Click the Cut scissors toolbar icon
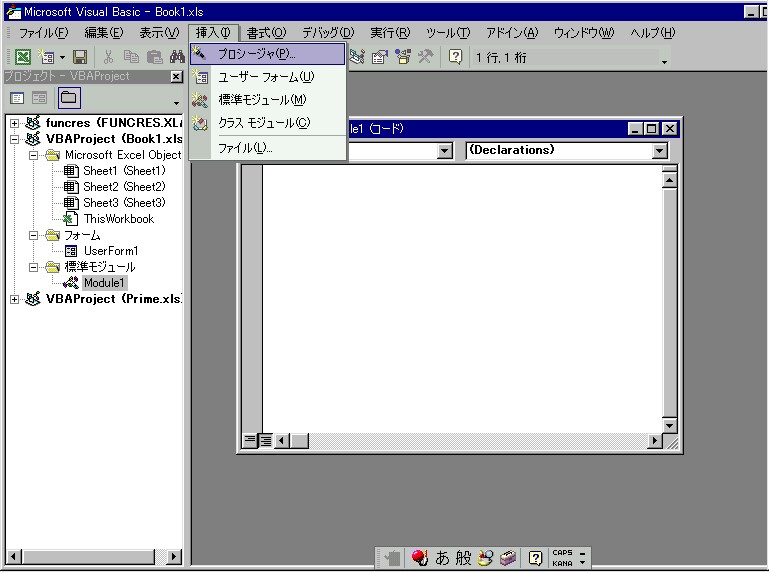This screenshot has height=572, width=769. coord(108,57)
